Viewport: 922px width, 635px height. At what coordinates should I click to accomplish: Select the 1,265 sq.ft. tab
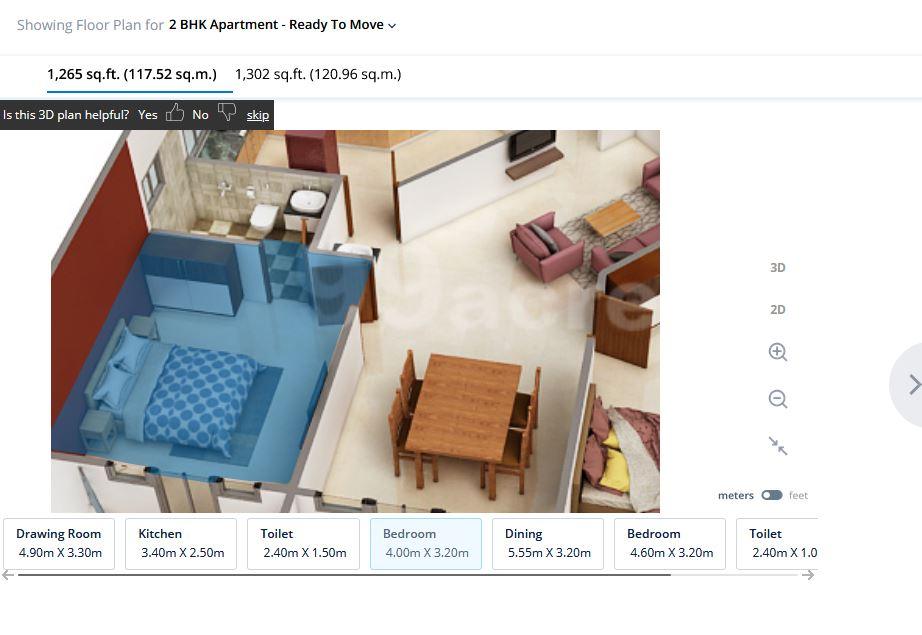pyautogui.click(x=132, y=74)
